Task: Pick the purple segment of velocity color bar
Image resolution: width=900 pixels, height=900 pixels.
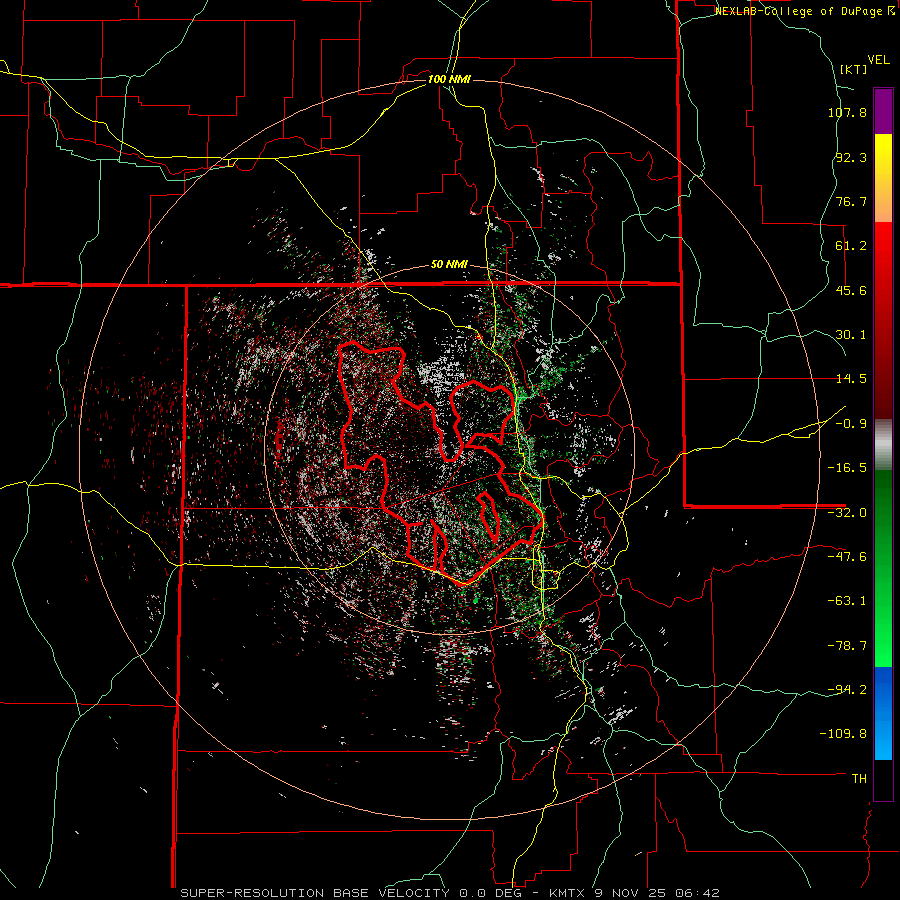Action: point(883,112)
